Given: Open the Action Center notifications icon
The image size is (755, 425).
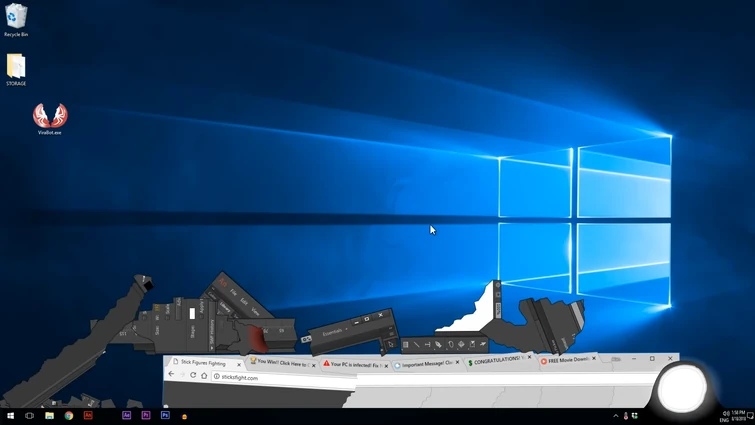Looking at the screenshot, I should click(750, 416).
